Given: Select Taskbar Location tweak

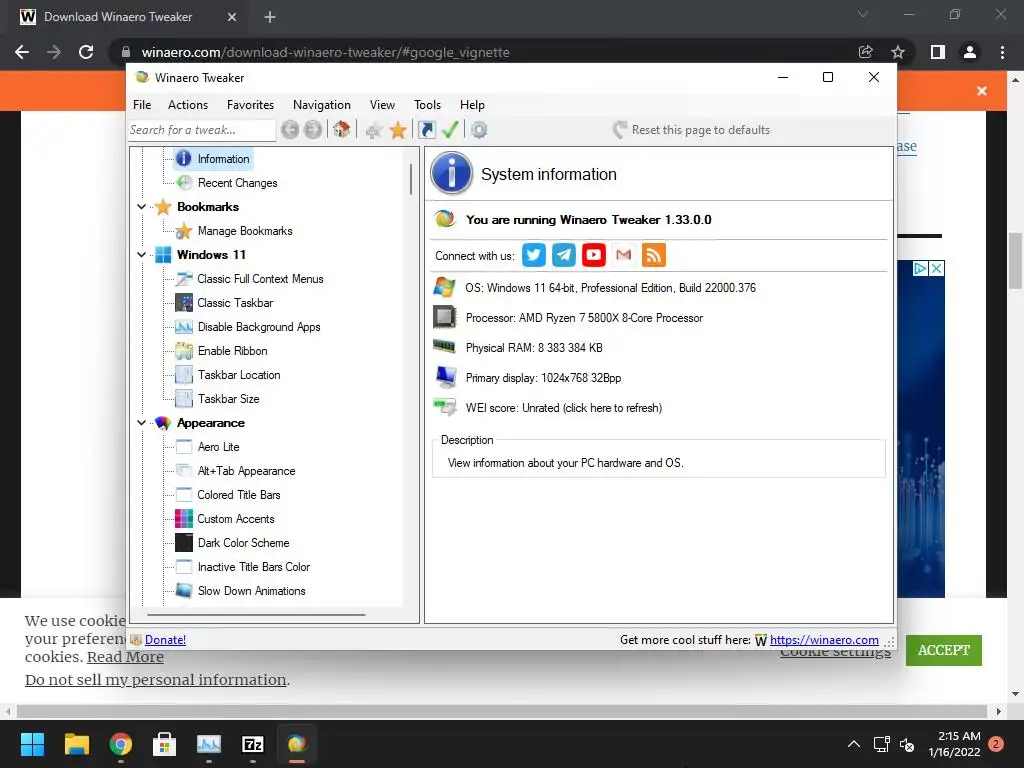Looking at the screenshot, I should (x=239, y=375).
